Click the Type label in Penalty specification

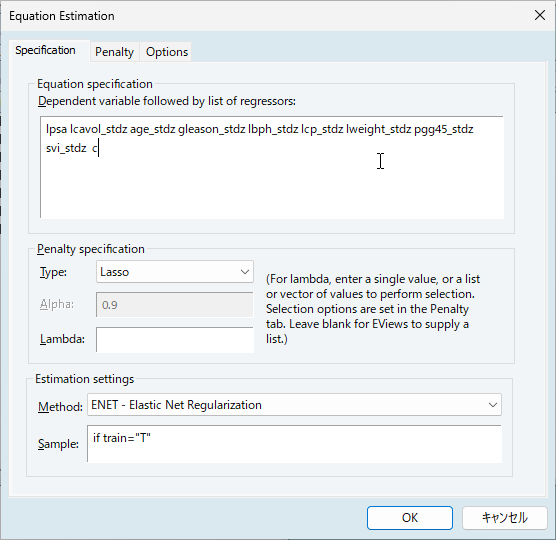pyautogui.click(x=53, y=272)
